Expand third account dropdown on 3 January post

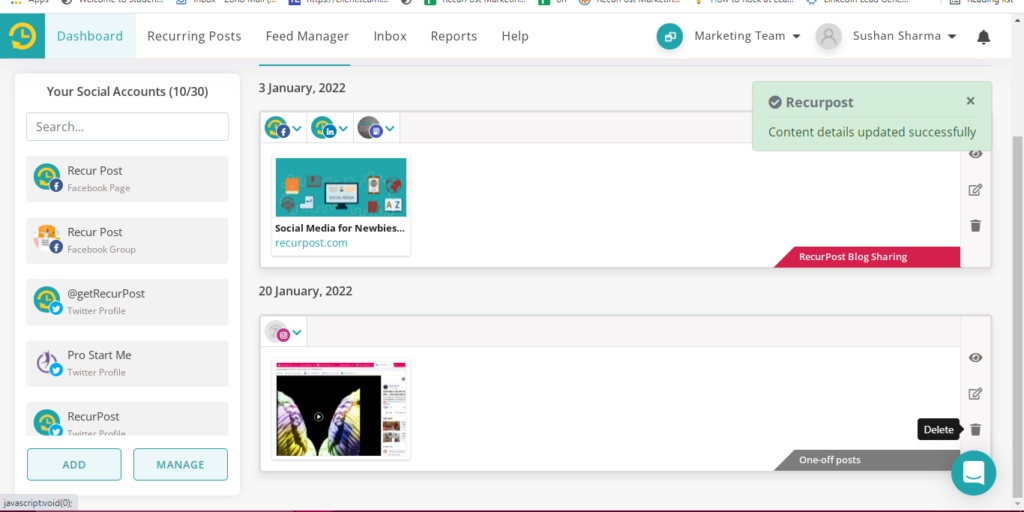pos(390,129)
